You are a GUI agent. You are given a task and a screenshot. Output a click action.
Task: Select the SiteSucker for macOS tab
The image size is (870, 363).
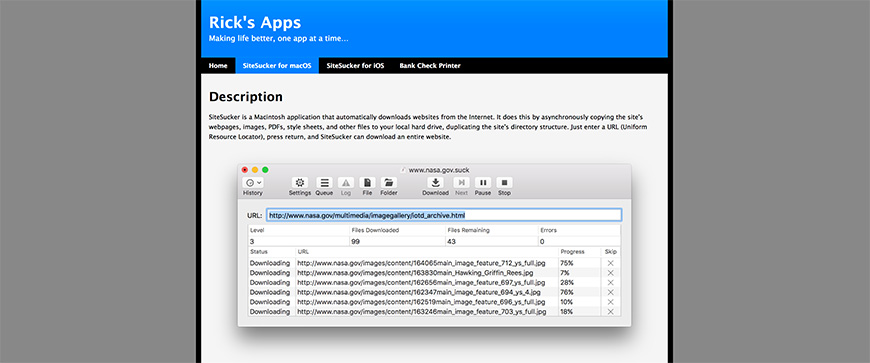(277, 65)
